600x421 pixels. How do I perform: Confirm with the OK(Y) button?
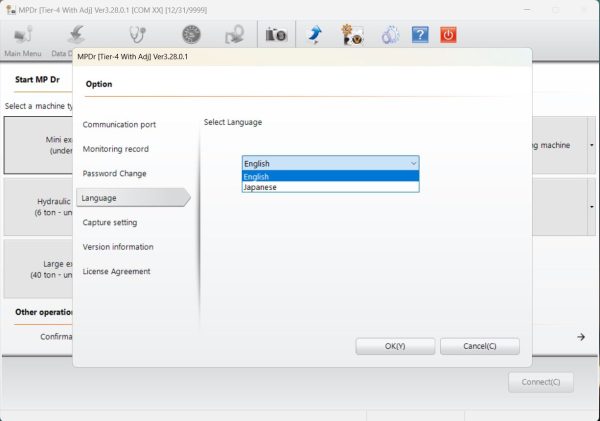click(395, 346)
